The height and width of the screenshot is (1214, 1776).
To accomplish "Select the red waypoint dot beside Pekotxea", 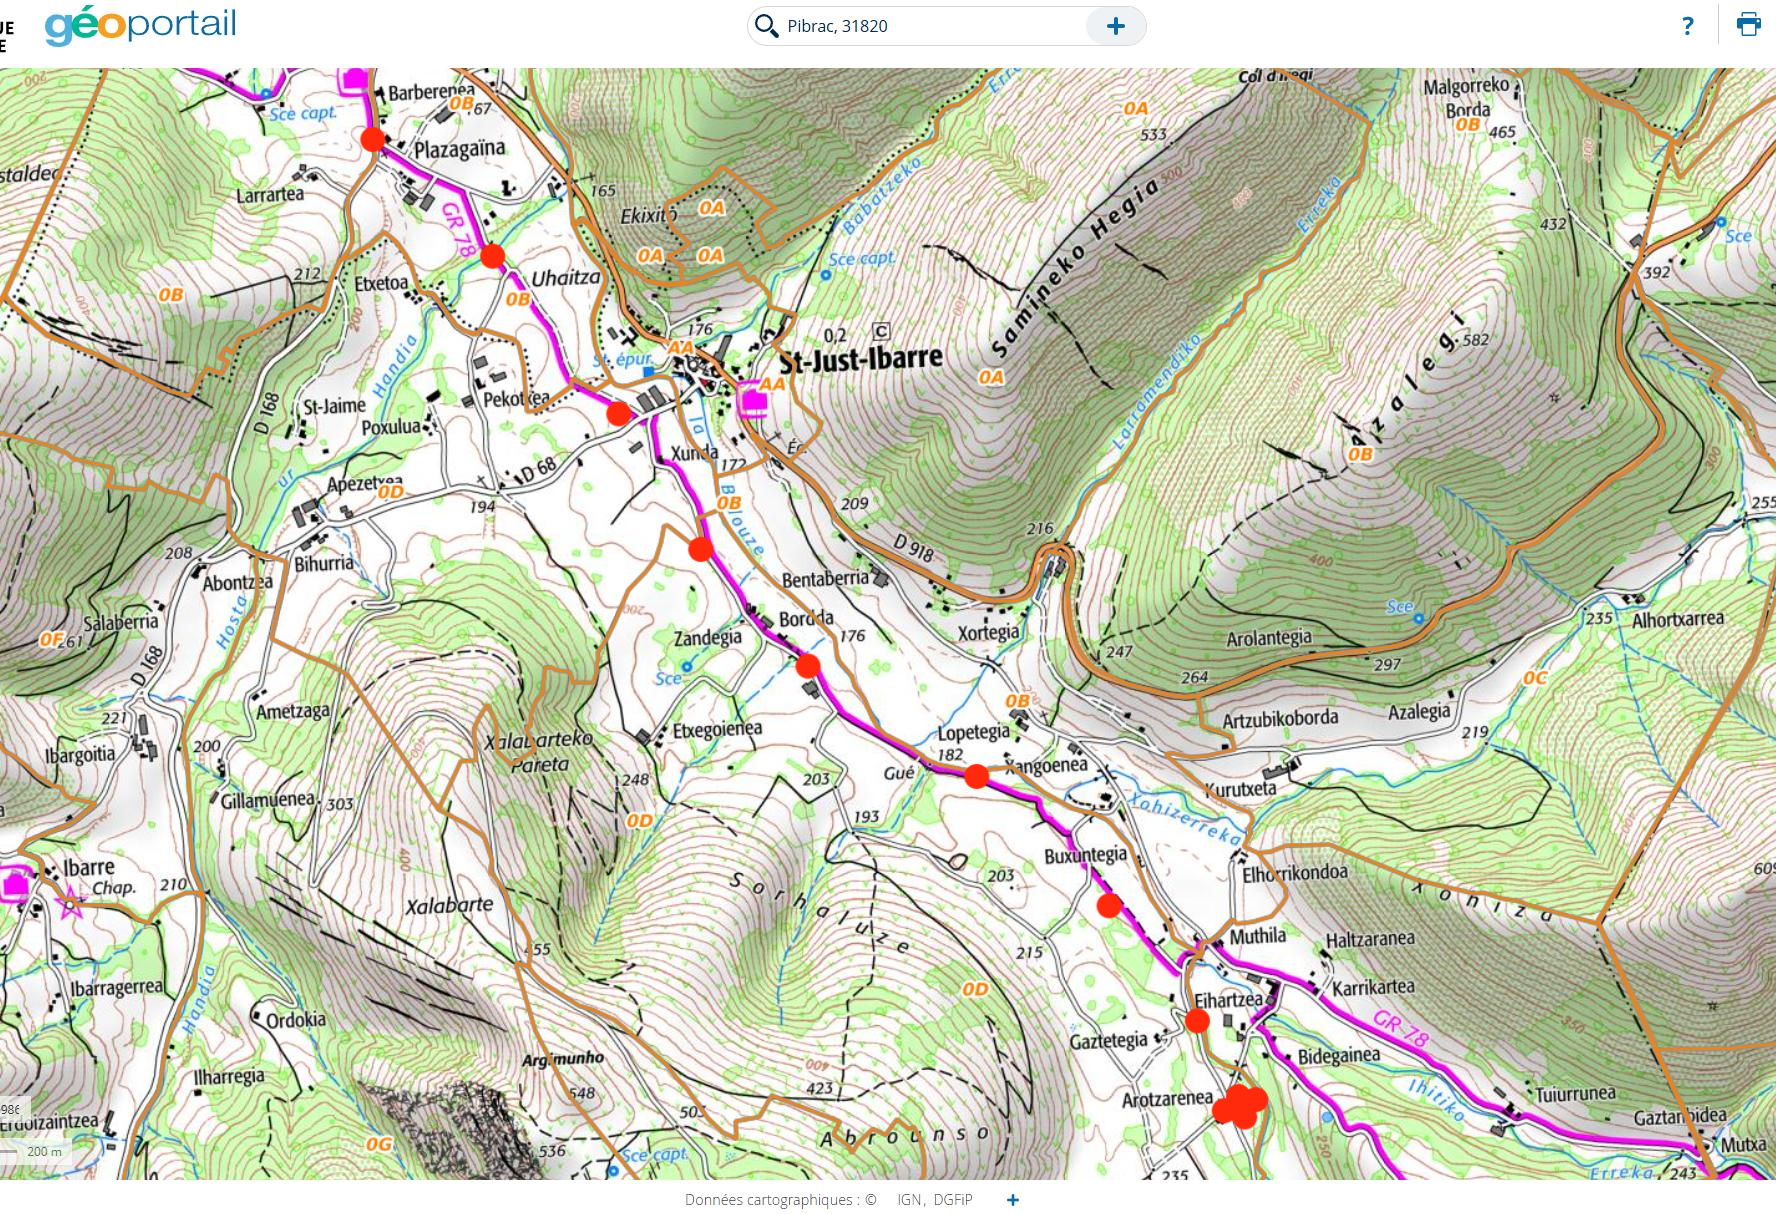I will click(x=619, y=413).
